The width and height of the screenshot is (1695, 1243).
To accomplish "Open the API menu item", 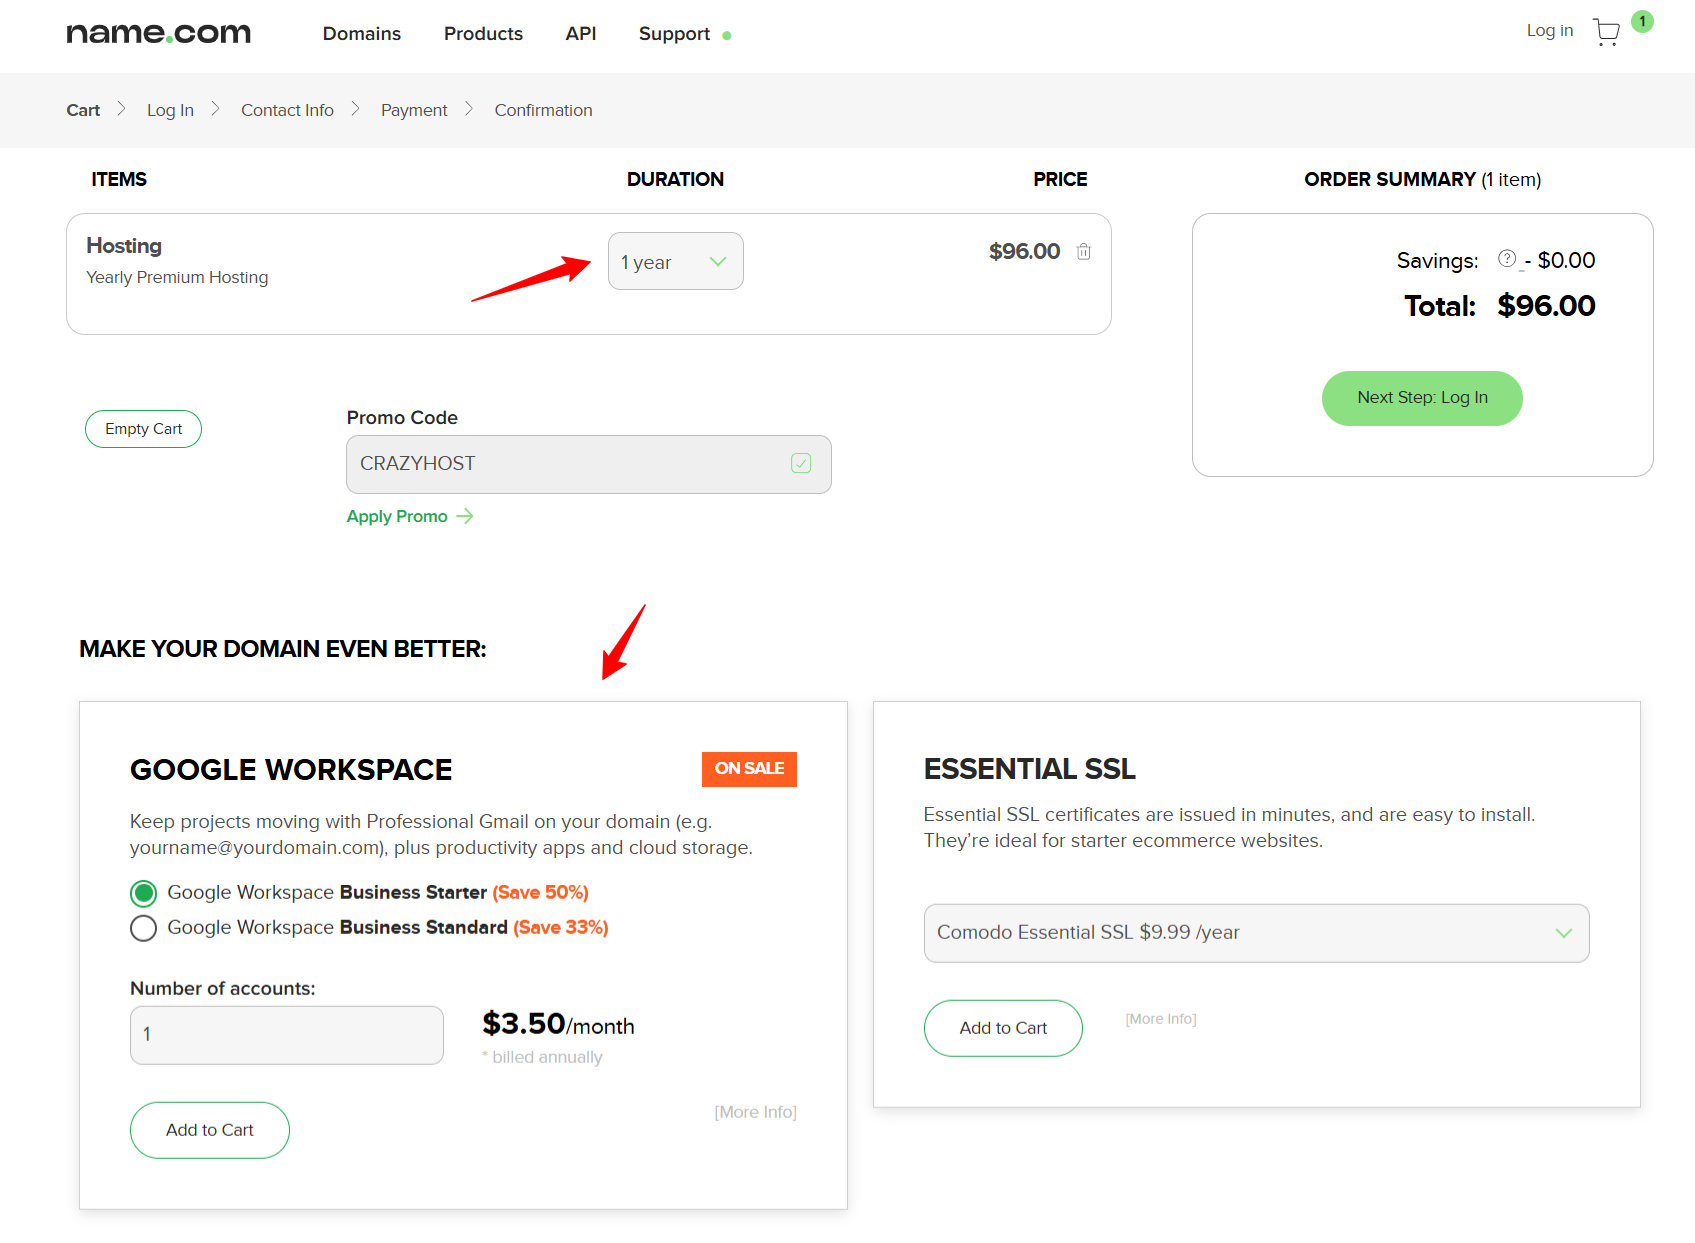I will point(581,34).
